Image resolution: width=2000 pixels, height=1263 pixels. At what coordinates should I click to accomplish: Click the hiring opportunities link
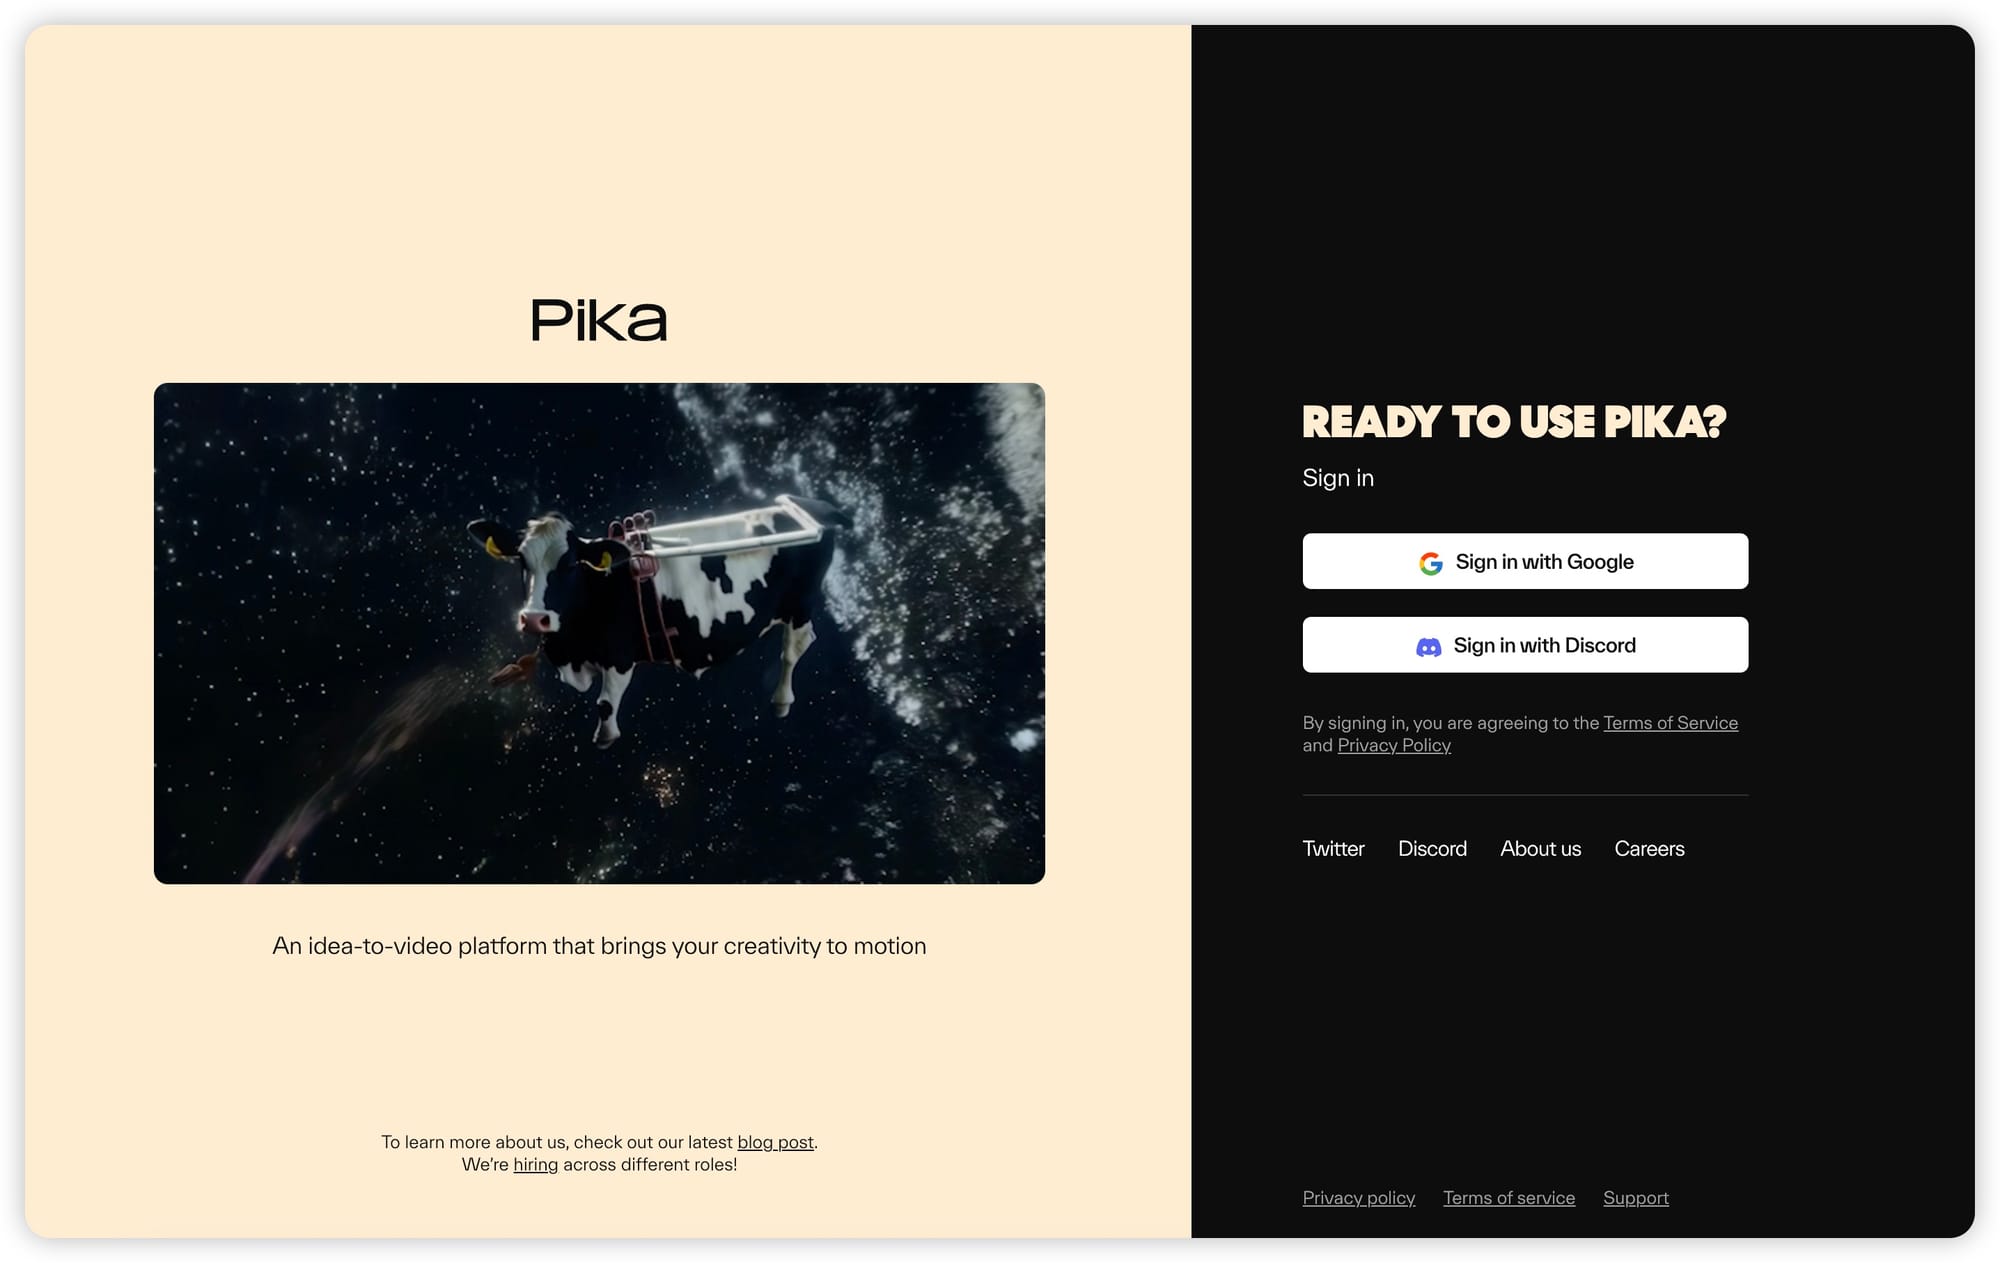coord(532,1164)
